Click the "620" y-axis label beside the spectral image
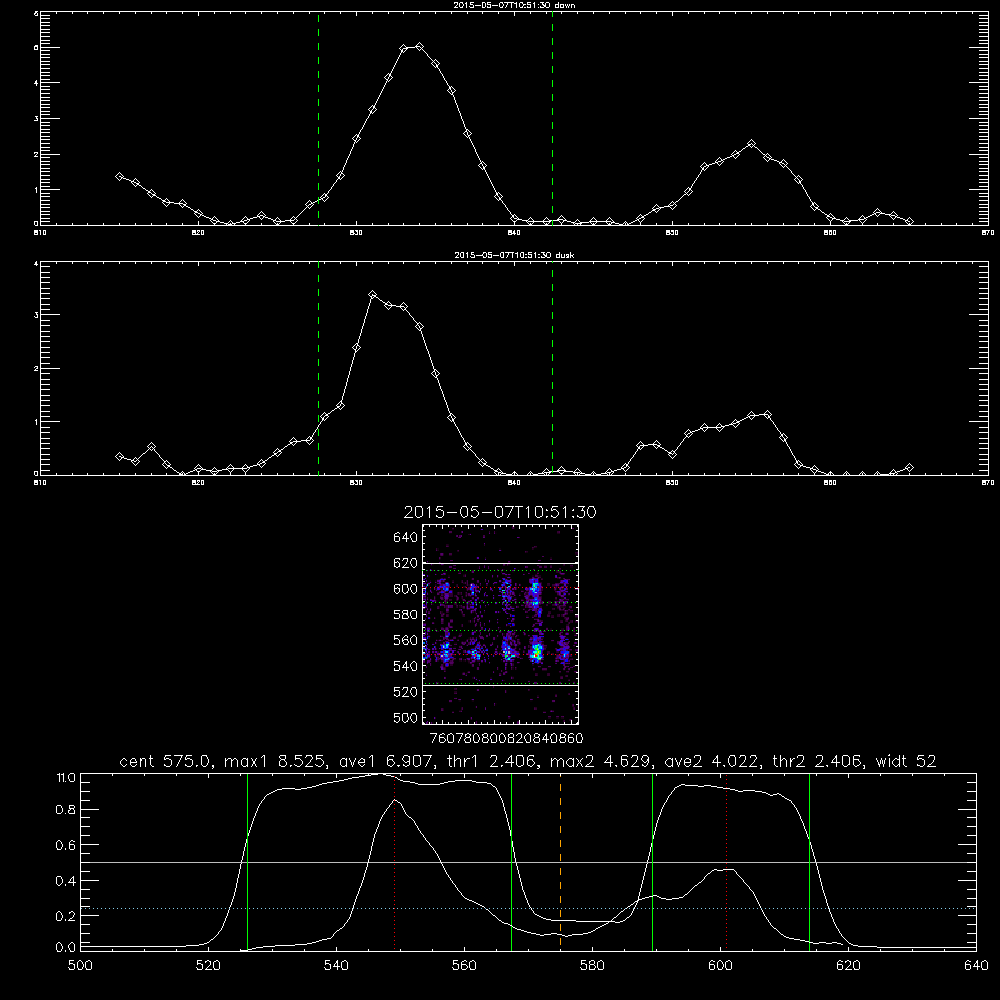This screenshot has width=1000, height=1000. (x=406, y=563)
